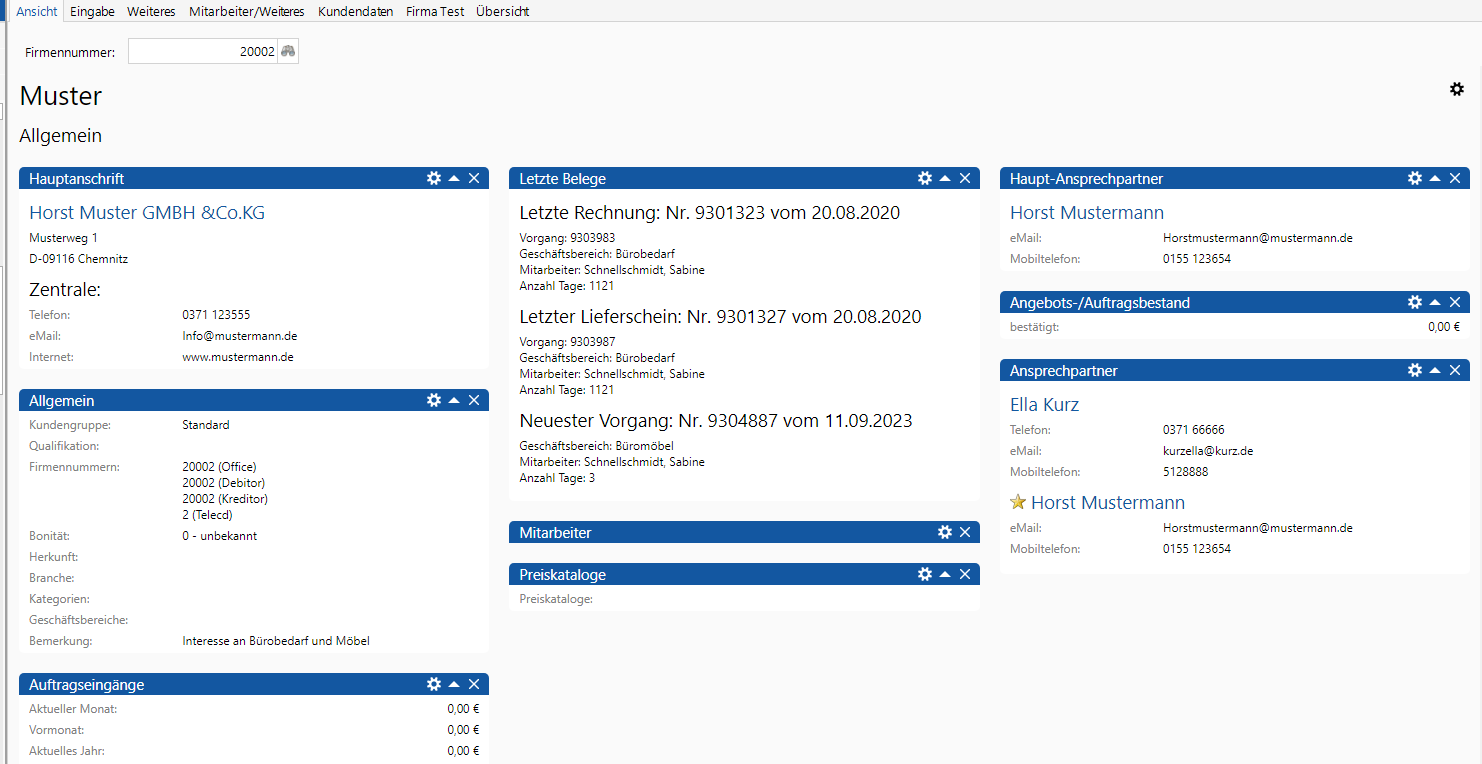Switch to the Kundendaten tab

pos(355,11)
